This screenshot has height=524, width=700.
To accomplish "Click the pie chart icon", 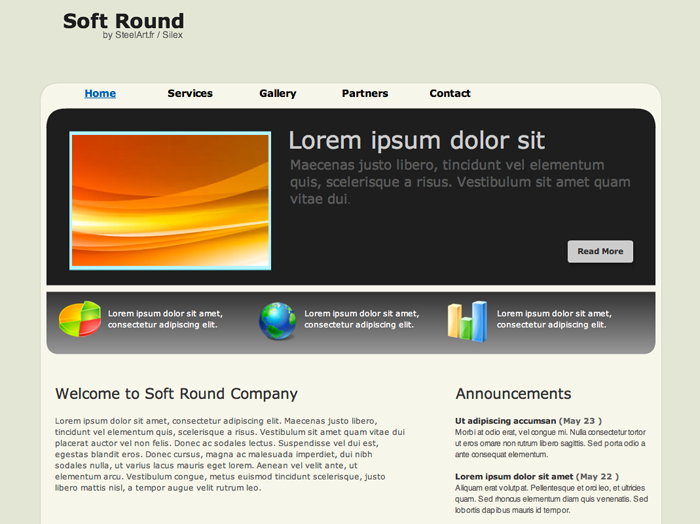I will tap(80, 319).
